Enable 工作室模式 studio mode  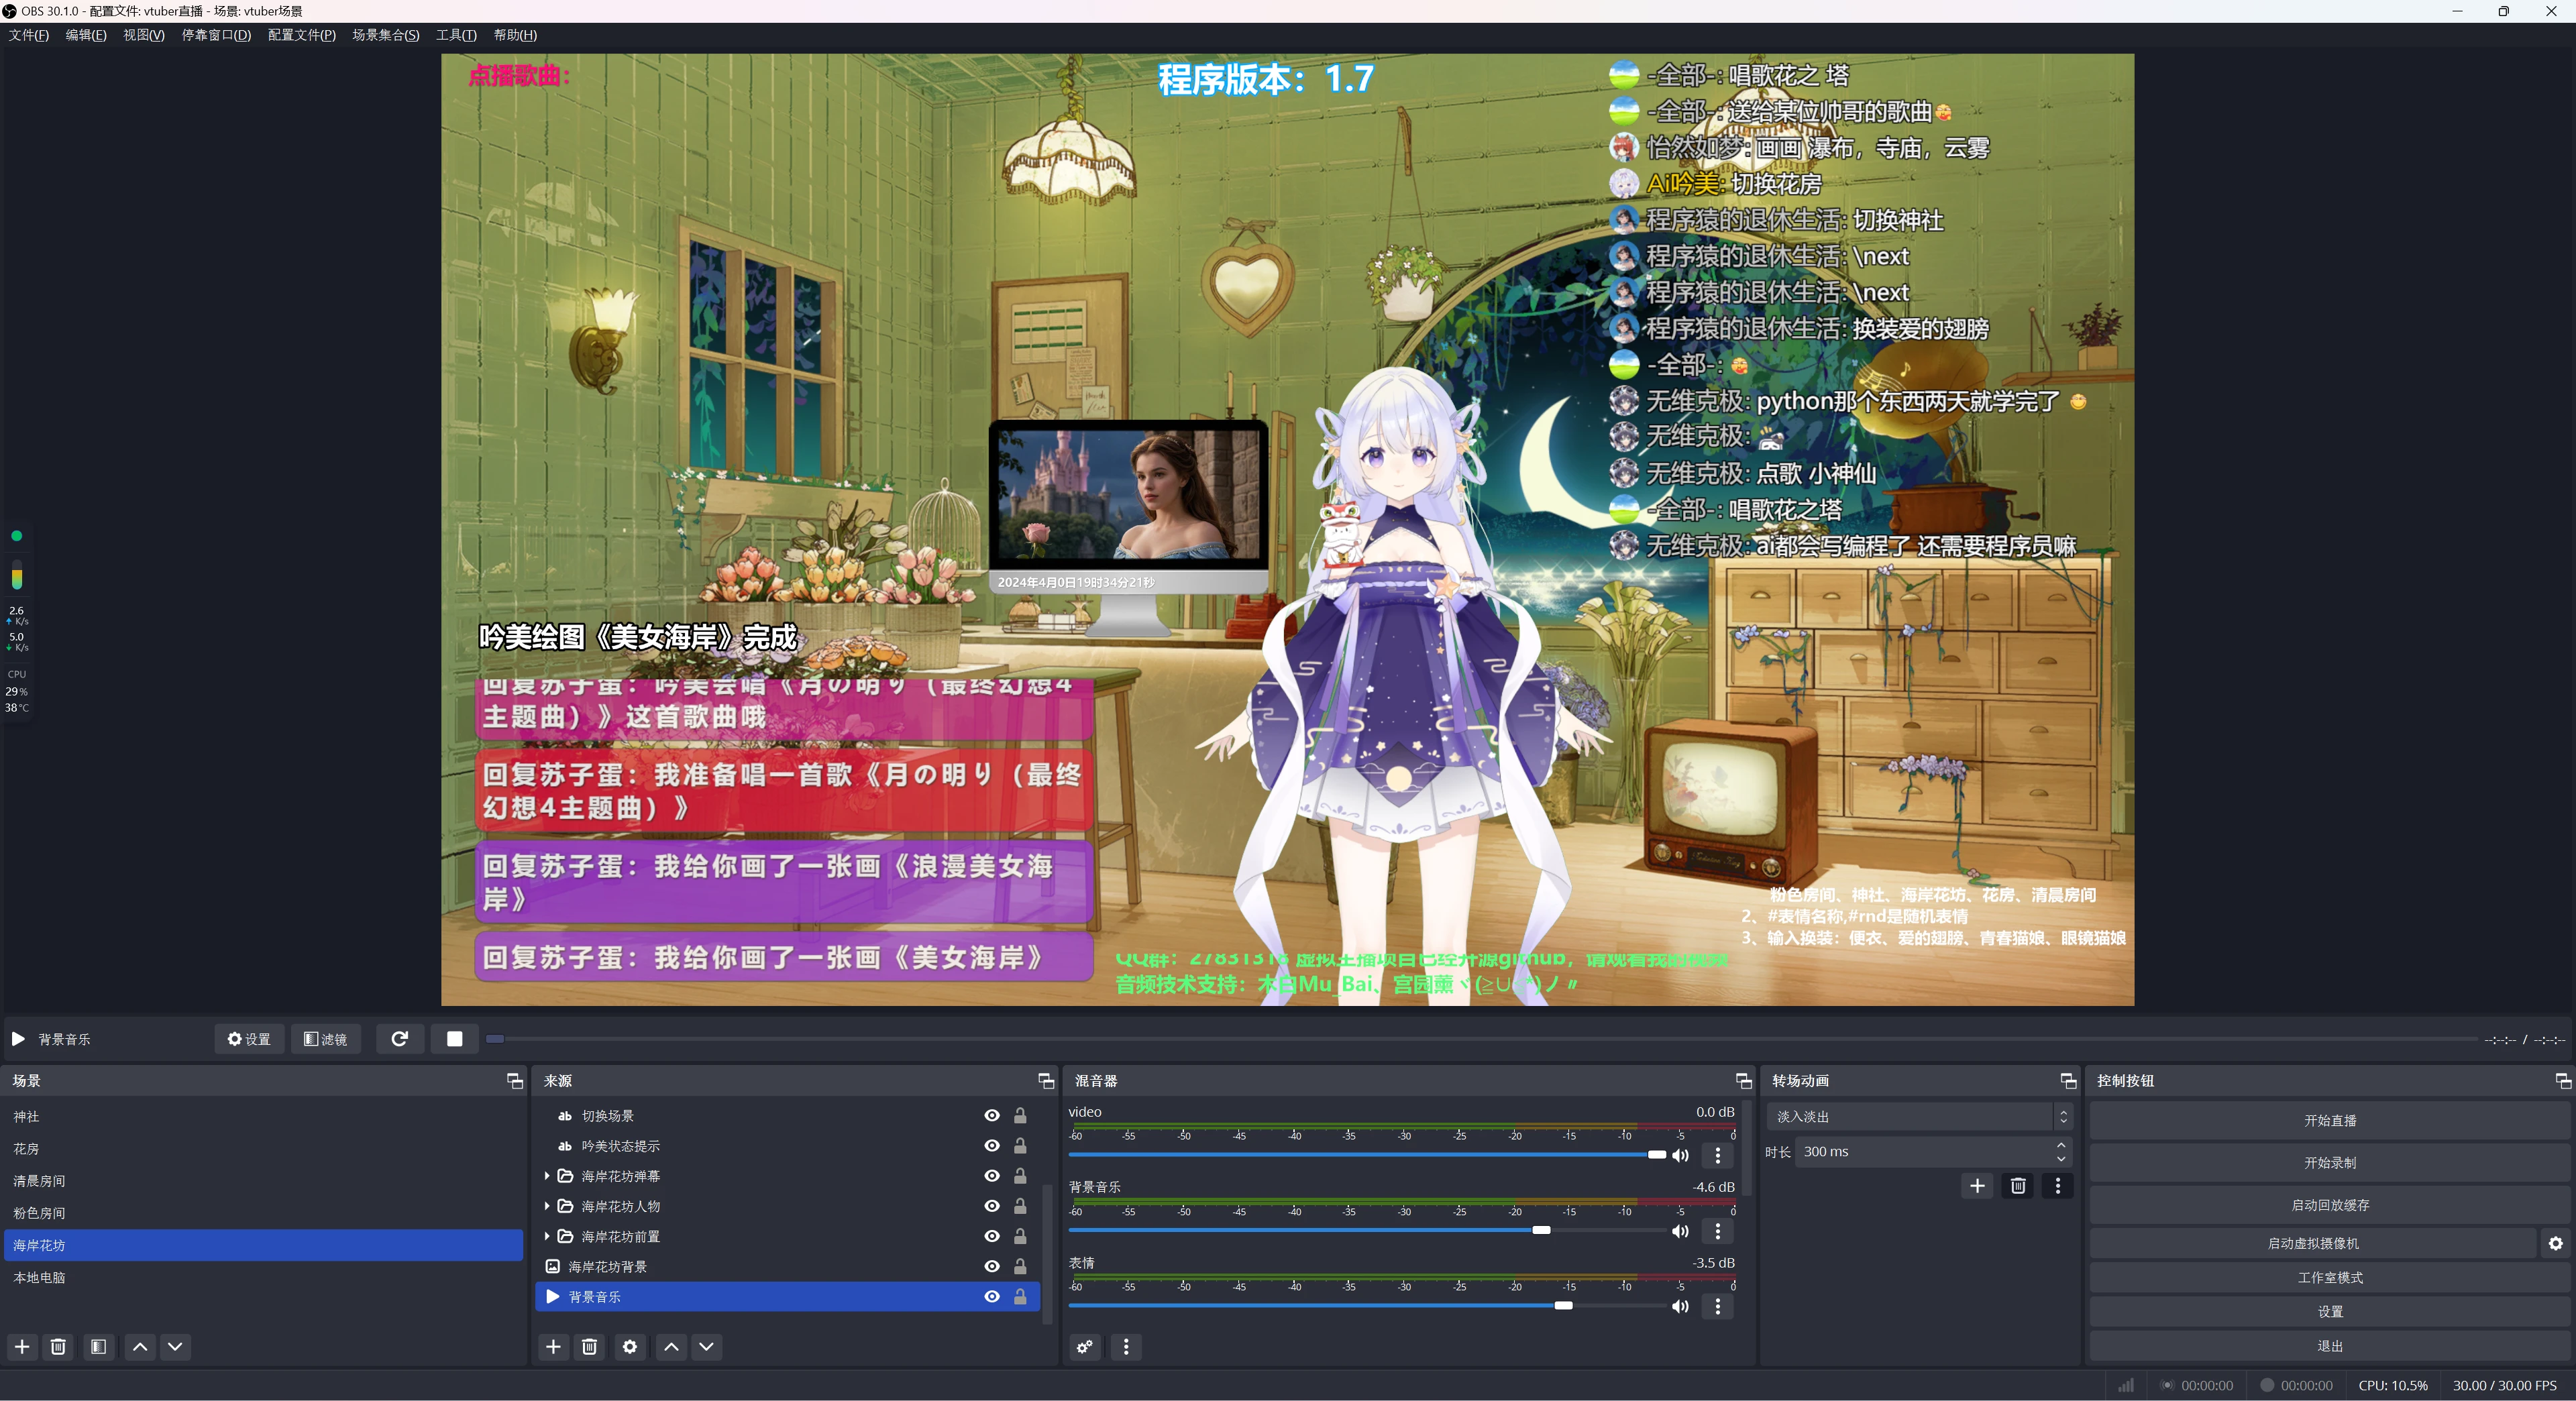(2329, 1277)
